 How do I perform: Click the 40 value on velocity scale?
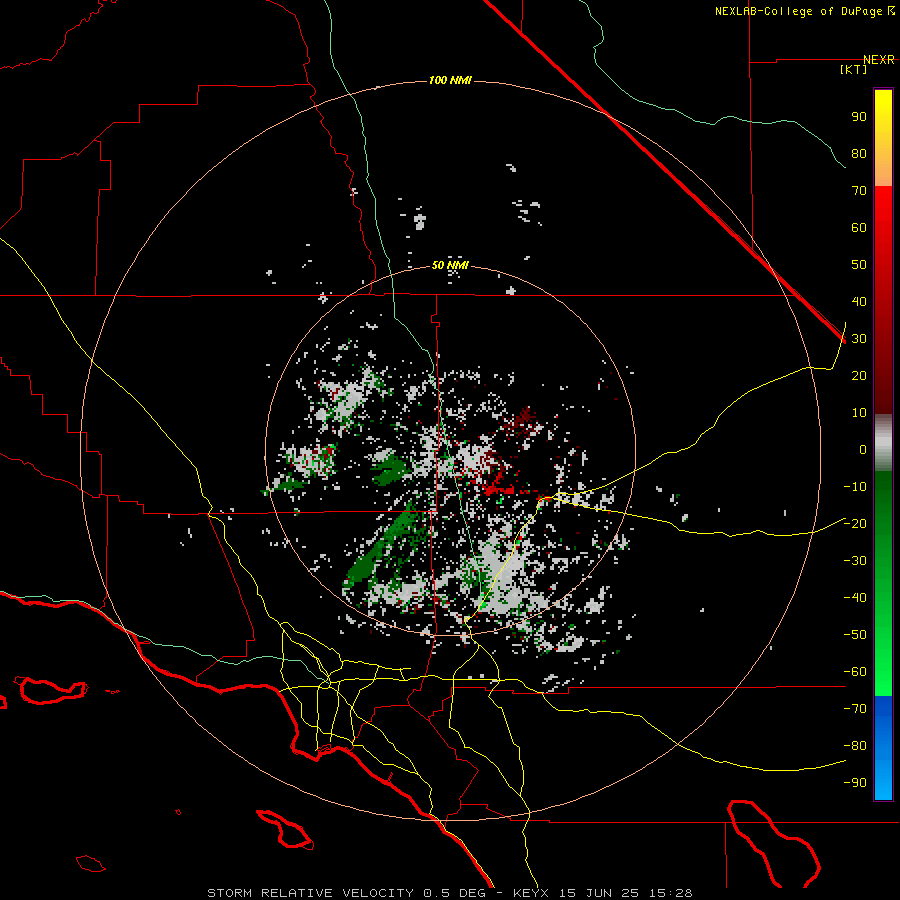tap(859, 301)
